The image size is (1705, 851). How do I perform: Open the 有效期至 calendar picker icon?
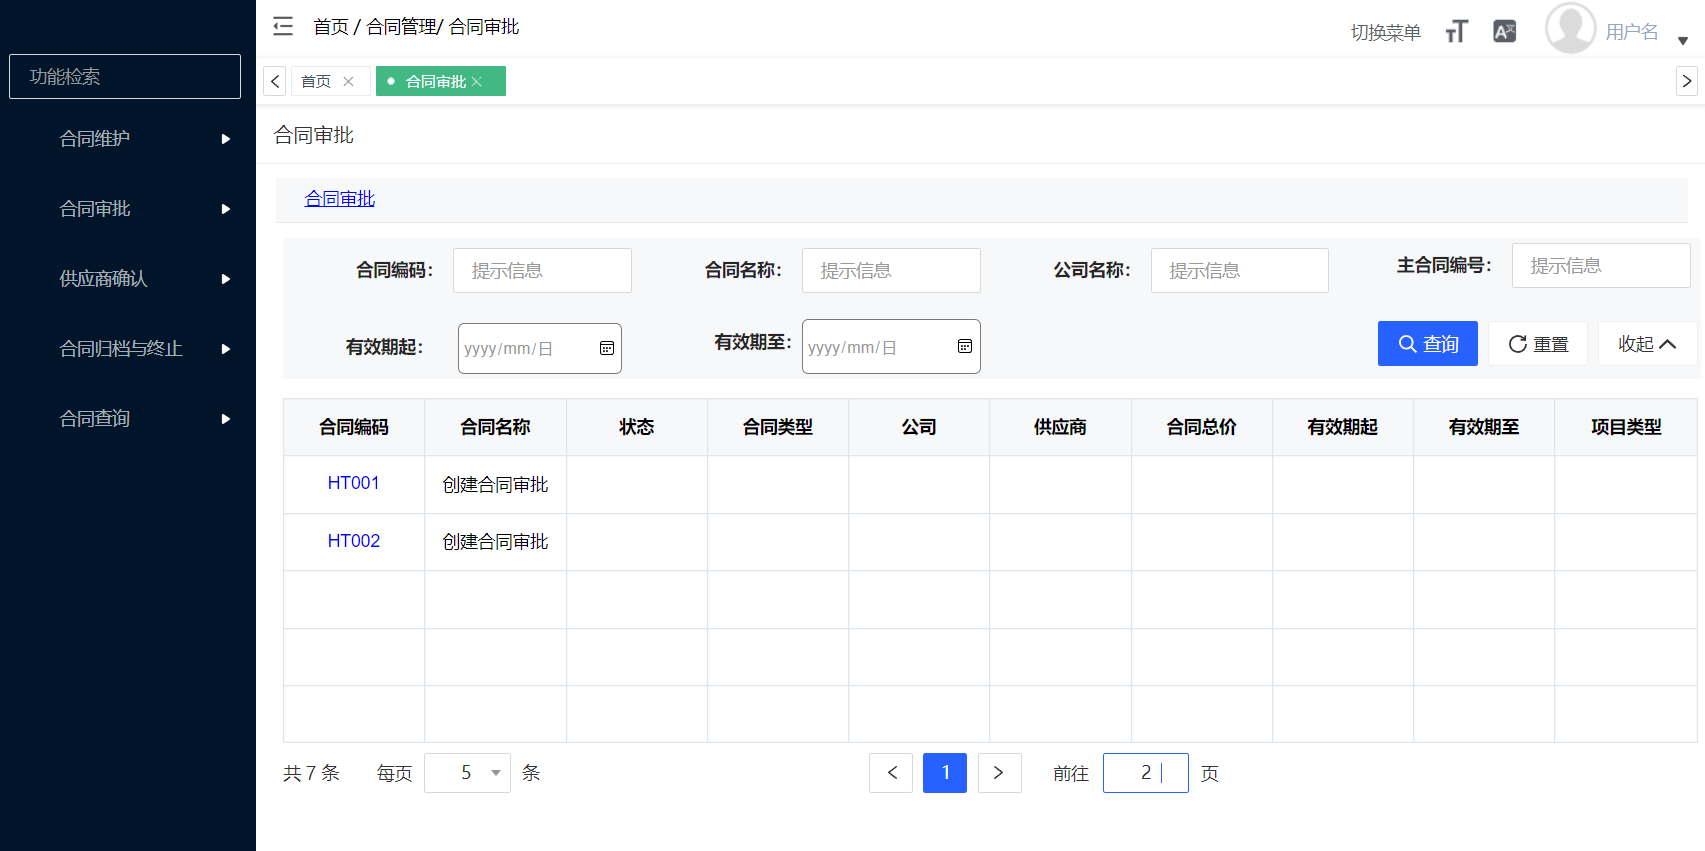[965, 346]
